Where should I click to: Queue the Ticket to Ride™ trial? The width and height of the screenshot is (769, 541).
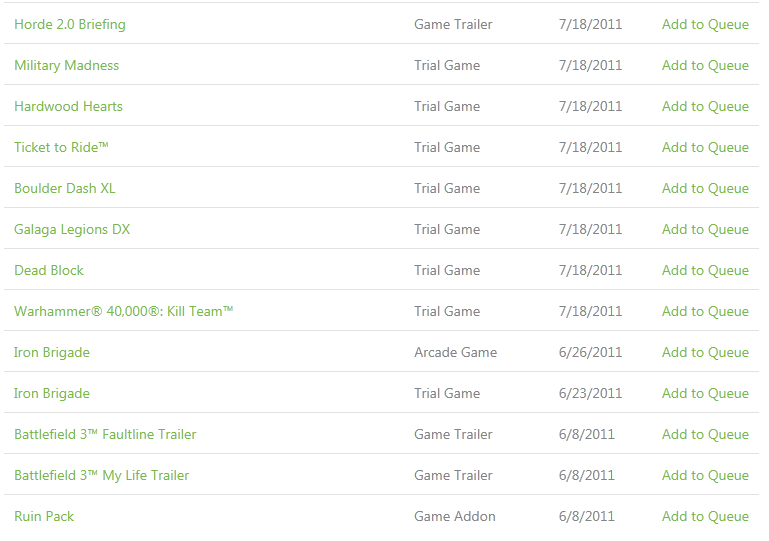point(705,147)
